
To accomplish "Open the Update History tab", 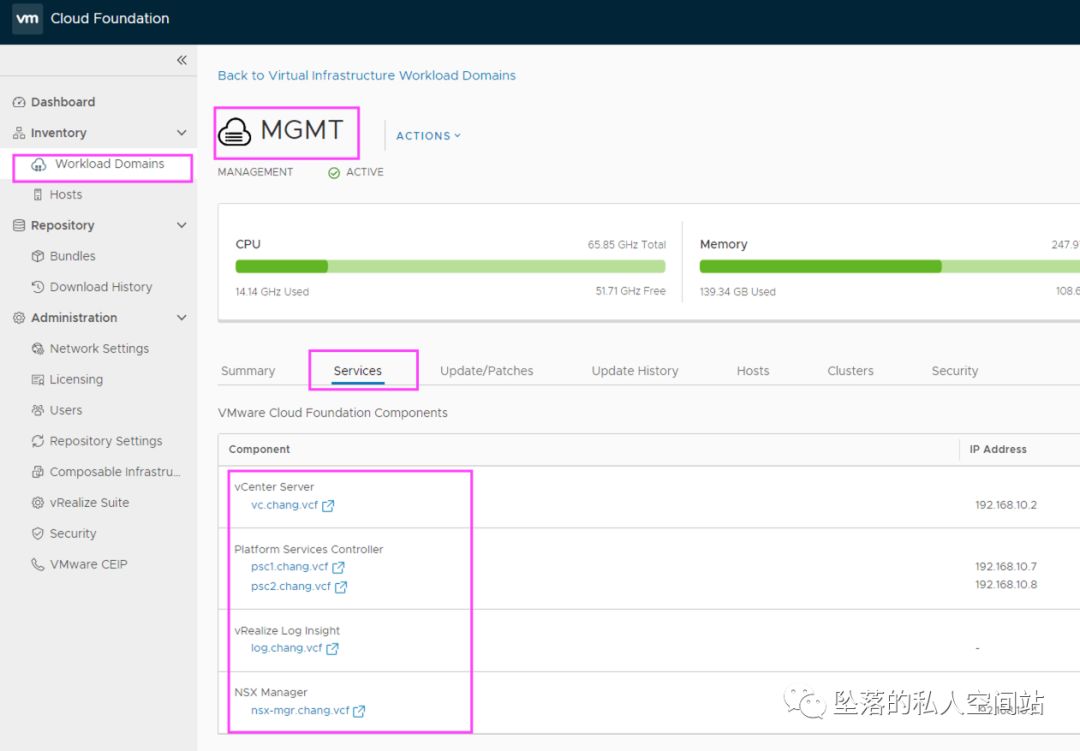I will coord(634,371).
